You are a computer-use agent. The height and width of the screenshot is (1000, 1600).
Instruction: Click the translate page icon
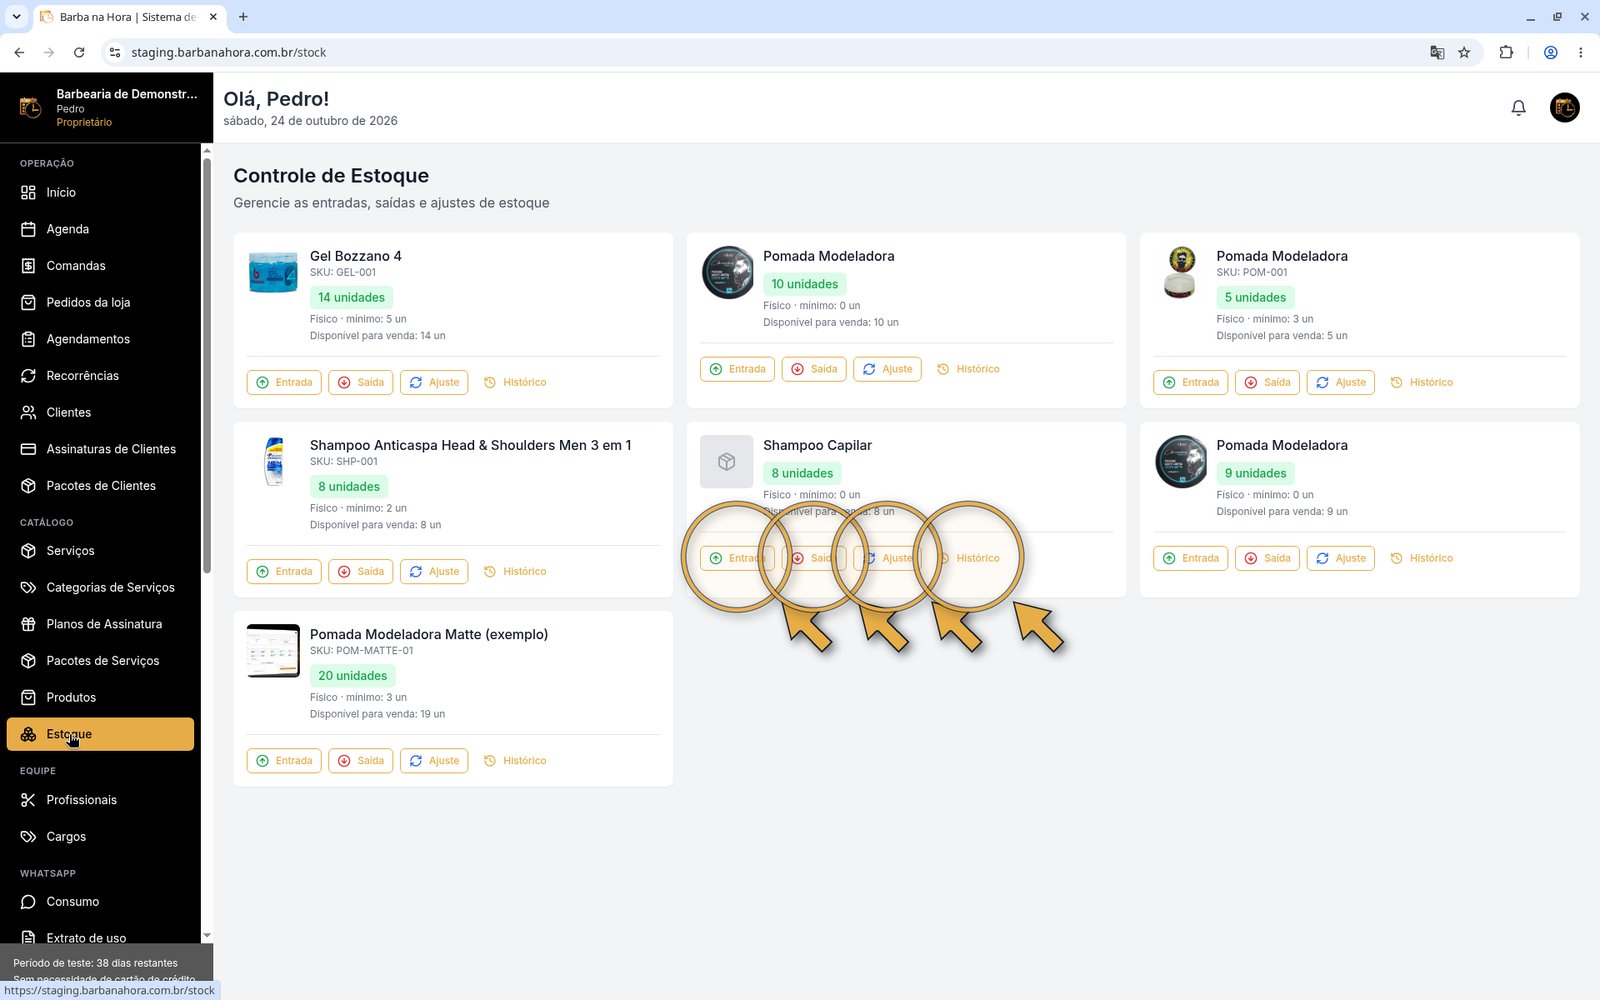(1437, 52)
